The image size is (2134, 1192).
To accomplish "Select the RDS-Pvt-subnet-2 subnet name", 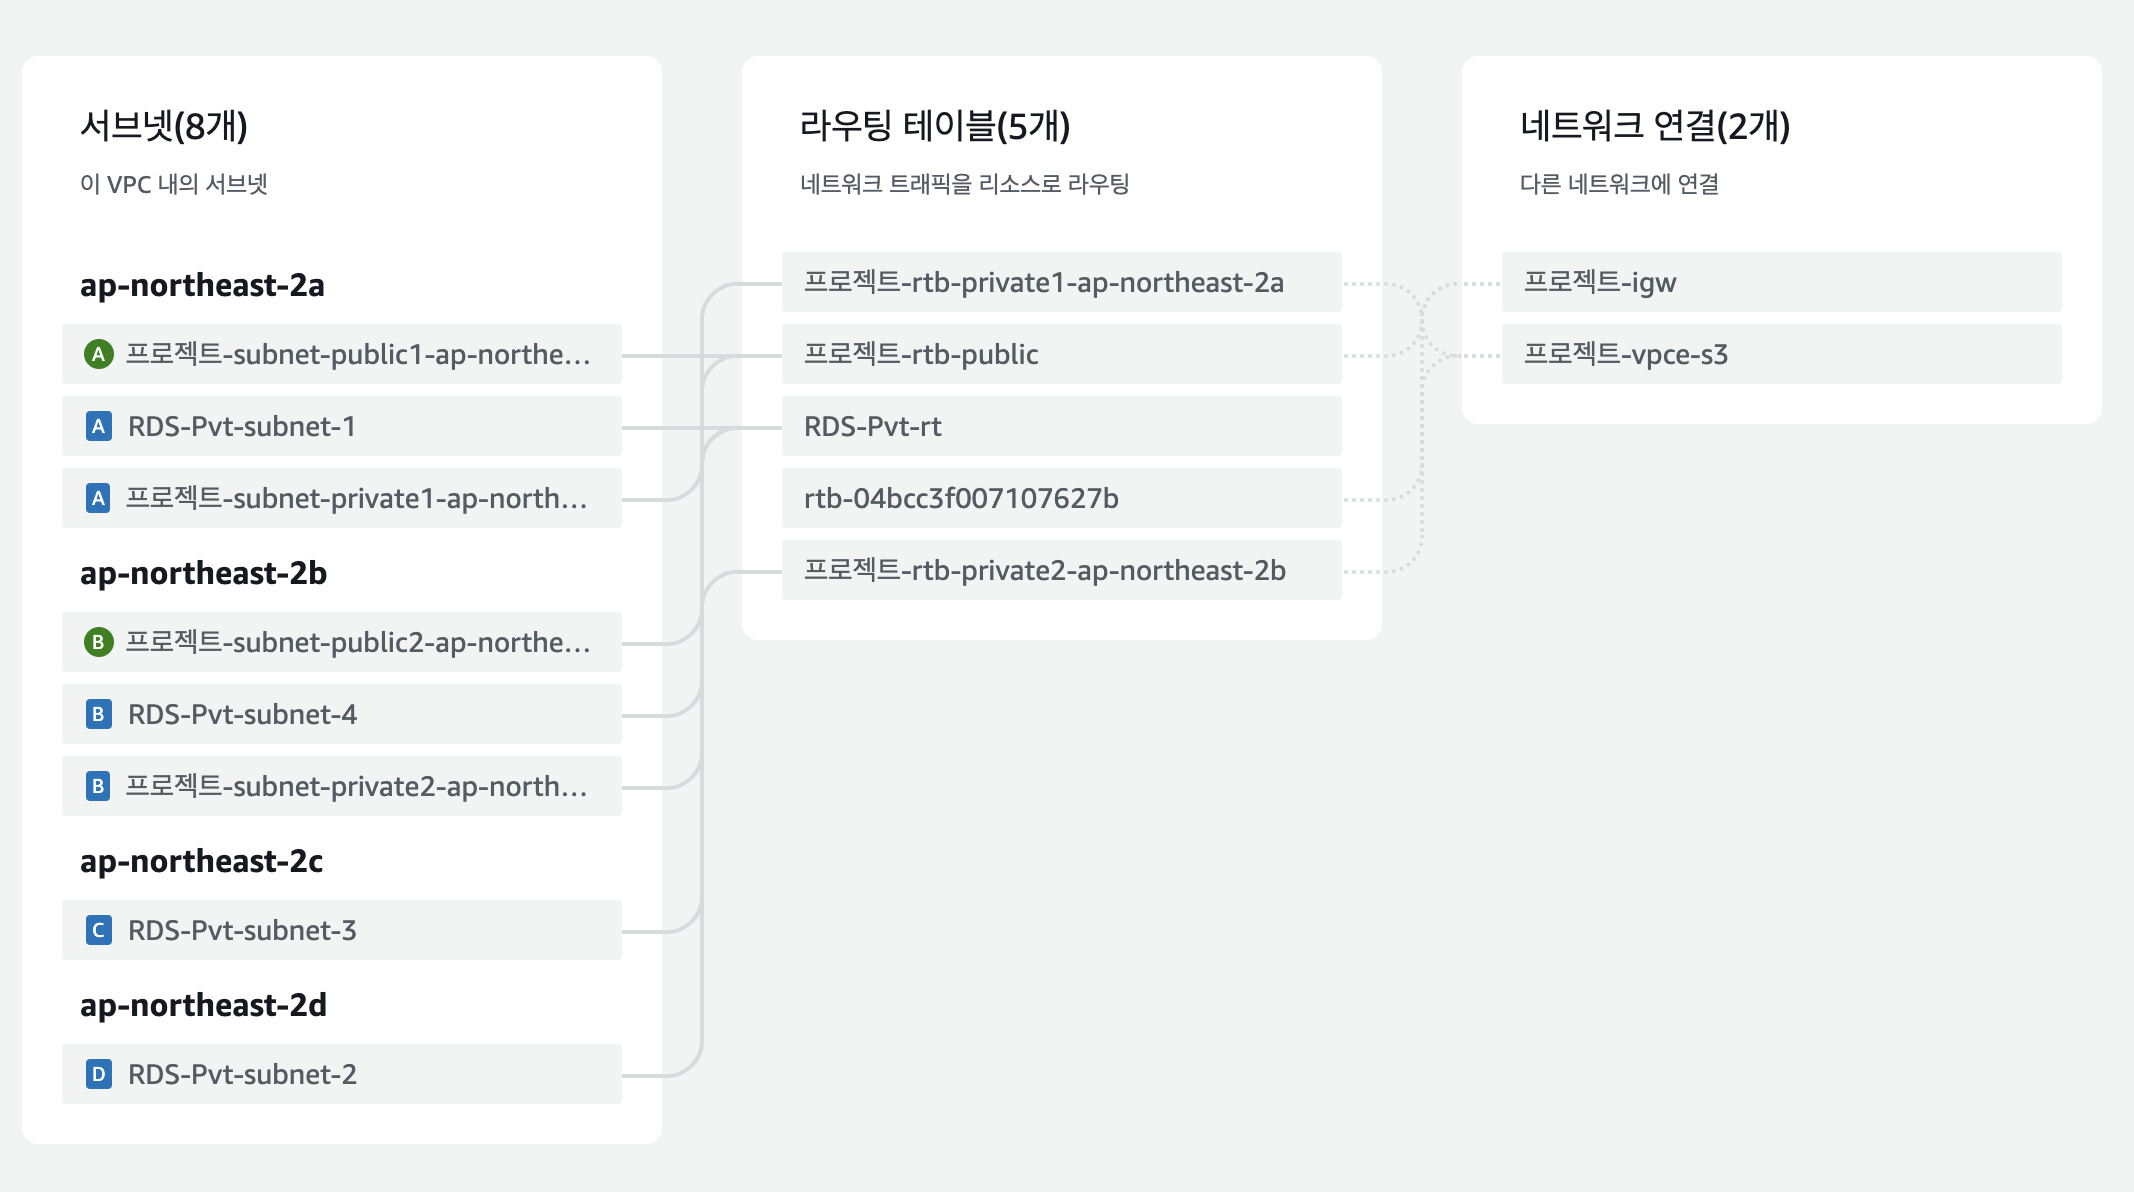I will [242, 1074].
